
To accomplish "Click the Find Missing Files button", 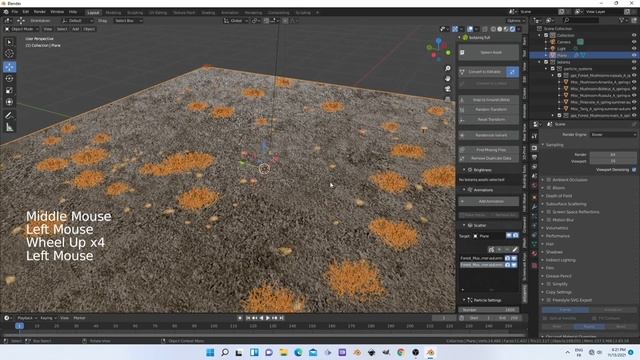I will [x=489, y=150].
